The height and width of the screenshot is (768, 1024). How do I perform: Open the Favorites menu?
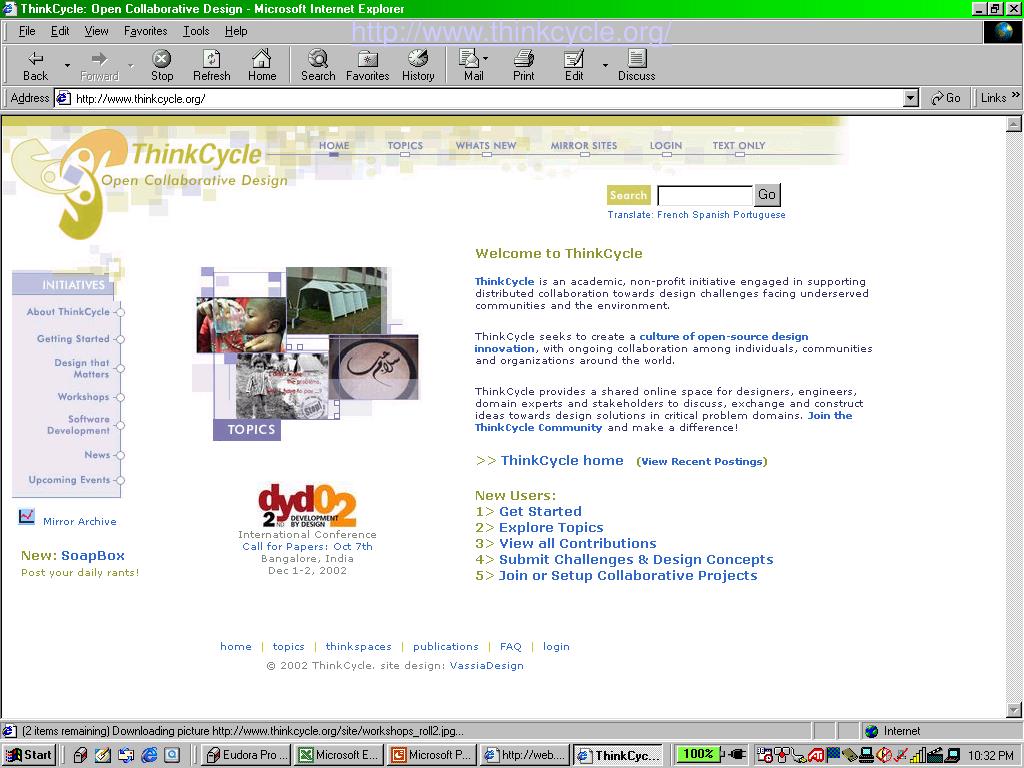point(146,31)
